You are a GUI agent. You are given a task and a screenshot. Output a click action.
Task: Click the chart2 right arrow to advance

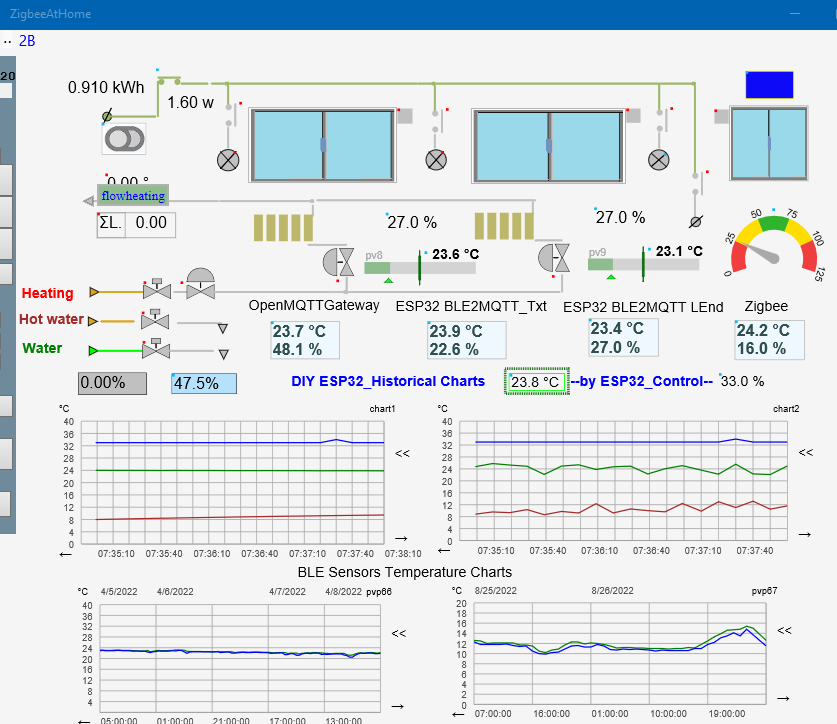click(x=805, y=534)
